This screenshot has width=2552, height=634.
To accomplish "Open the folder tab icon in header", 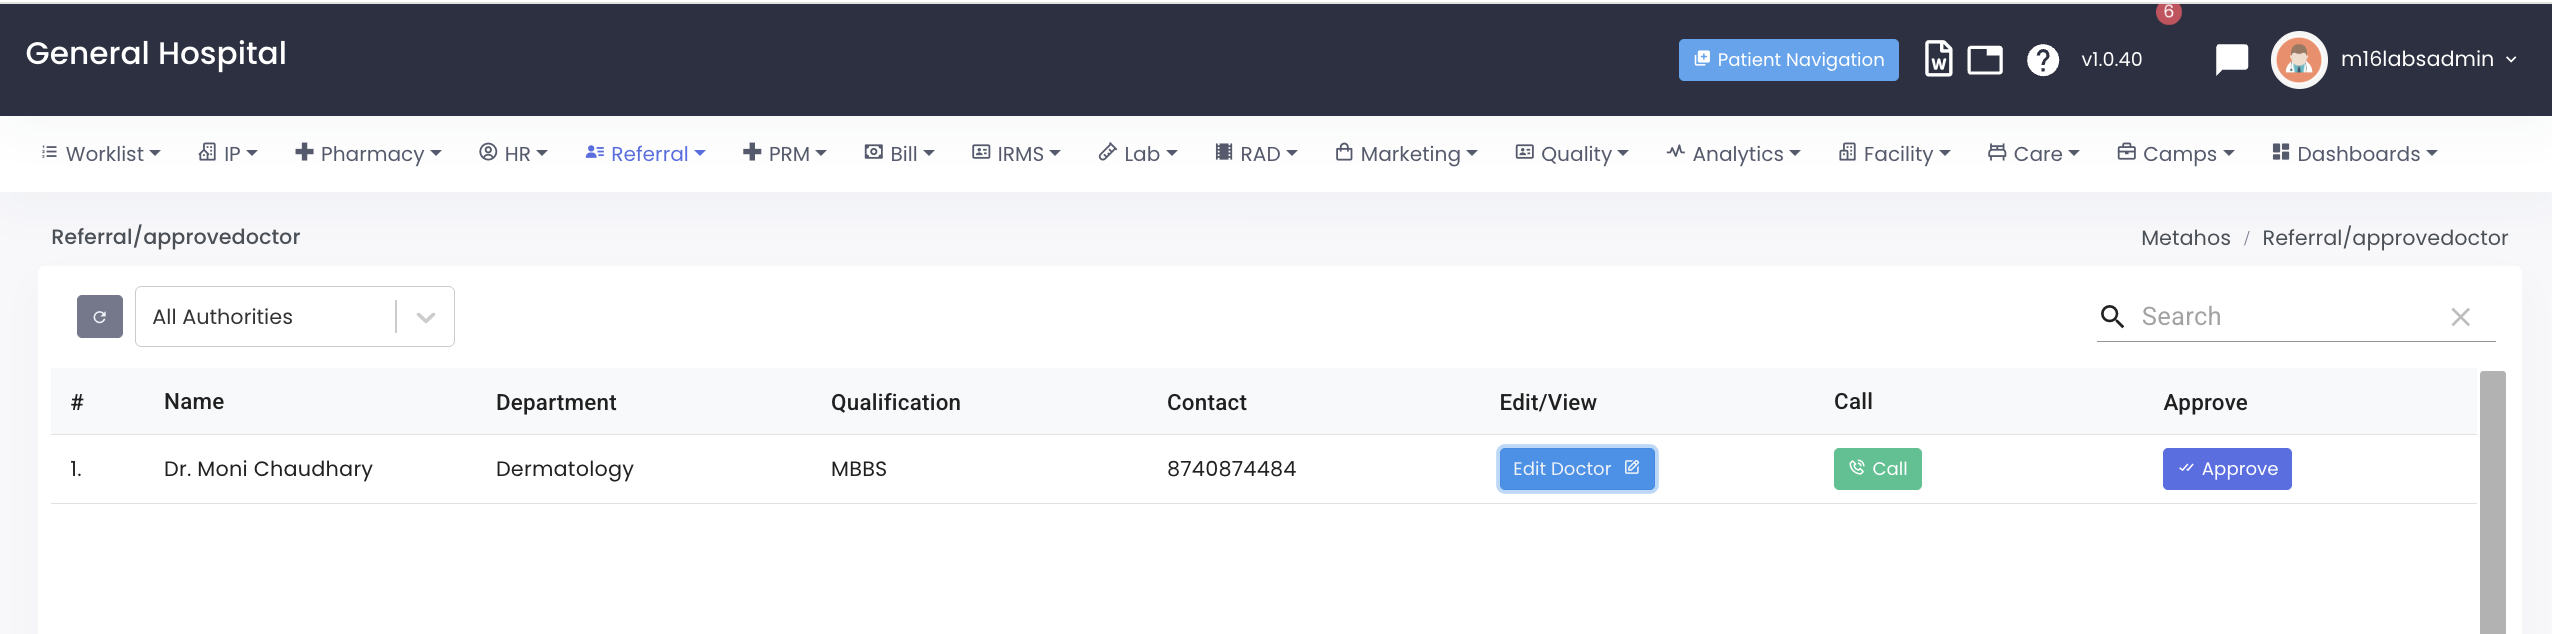I will tap(1984, 60).
